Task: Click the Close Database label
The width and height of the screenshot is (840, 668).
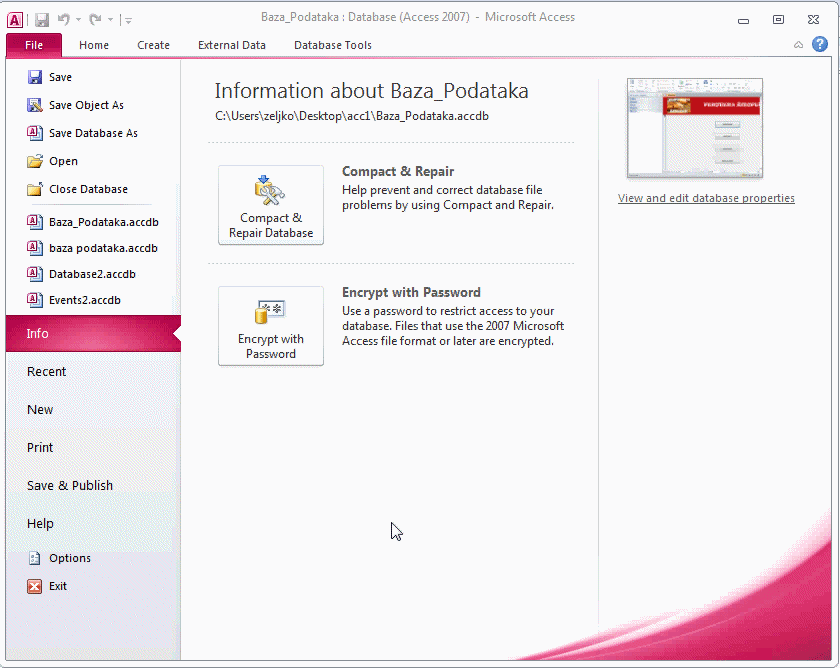Action: 88,189
